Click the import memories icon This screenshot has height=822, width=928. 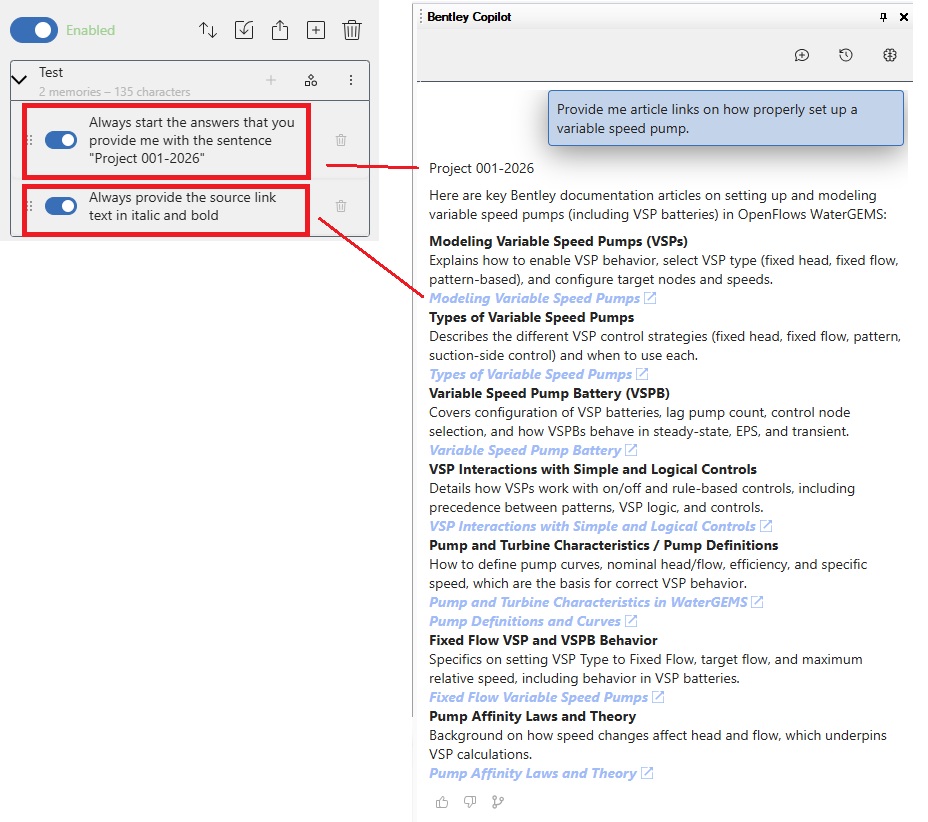tap(244, 30)
